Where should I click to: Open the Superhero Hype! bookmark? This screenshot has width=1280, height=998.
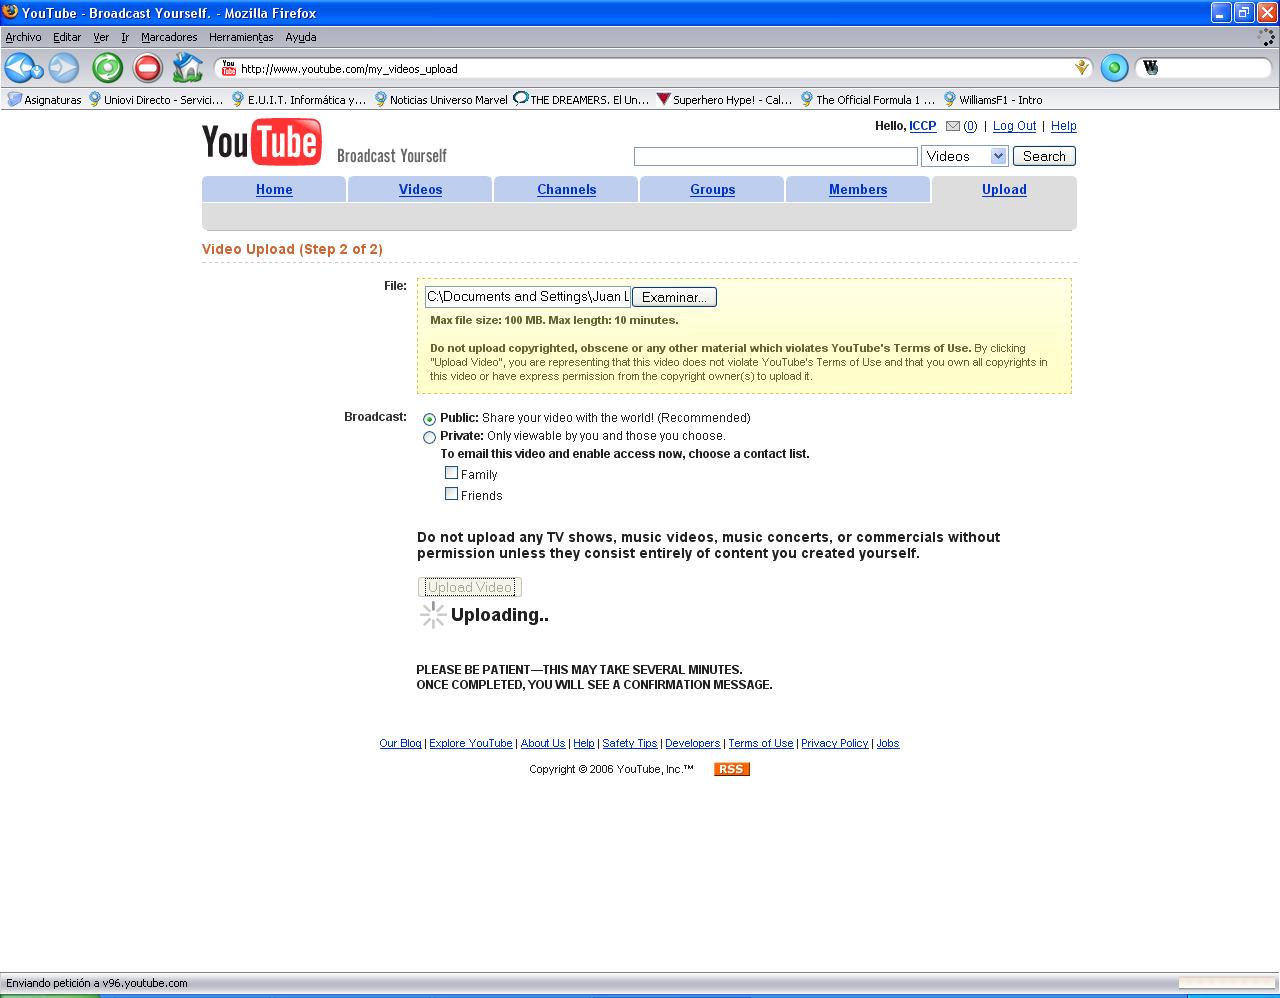(x=724, y=100)
